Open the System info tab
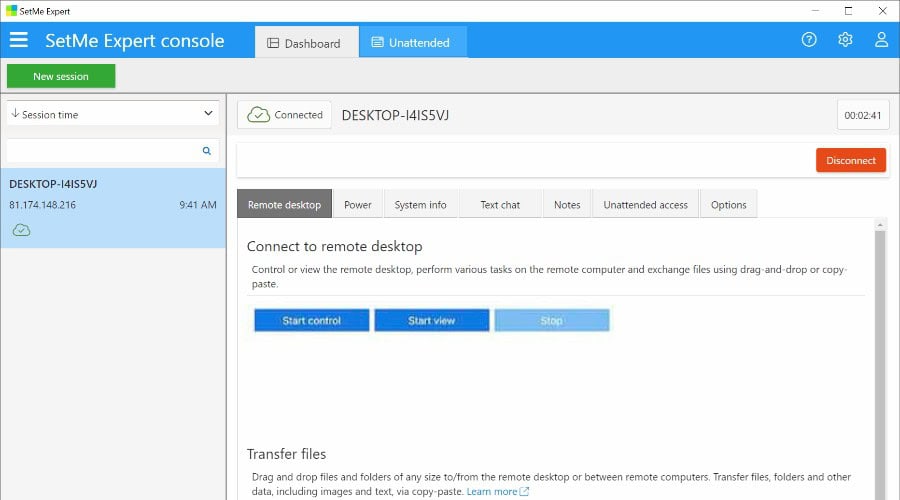The height and width of the screenshot is (500, 900). (x=420, y=205)
